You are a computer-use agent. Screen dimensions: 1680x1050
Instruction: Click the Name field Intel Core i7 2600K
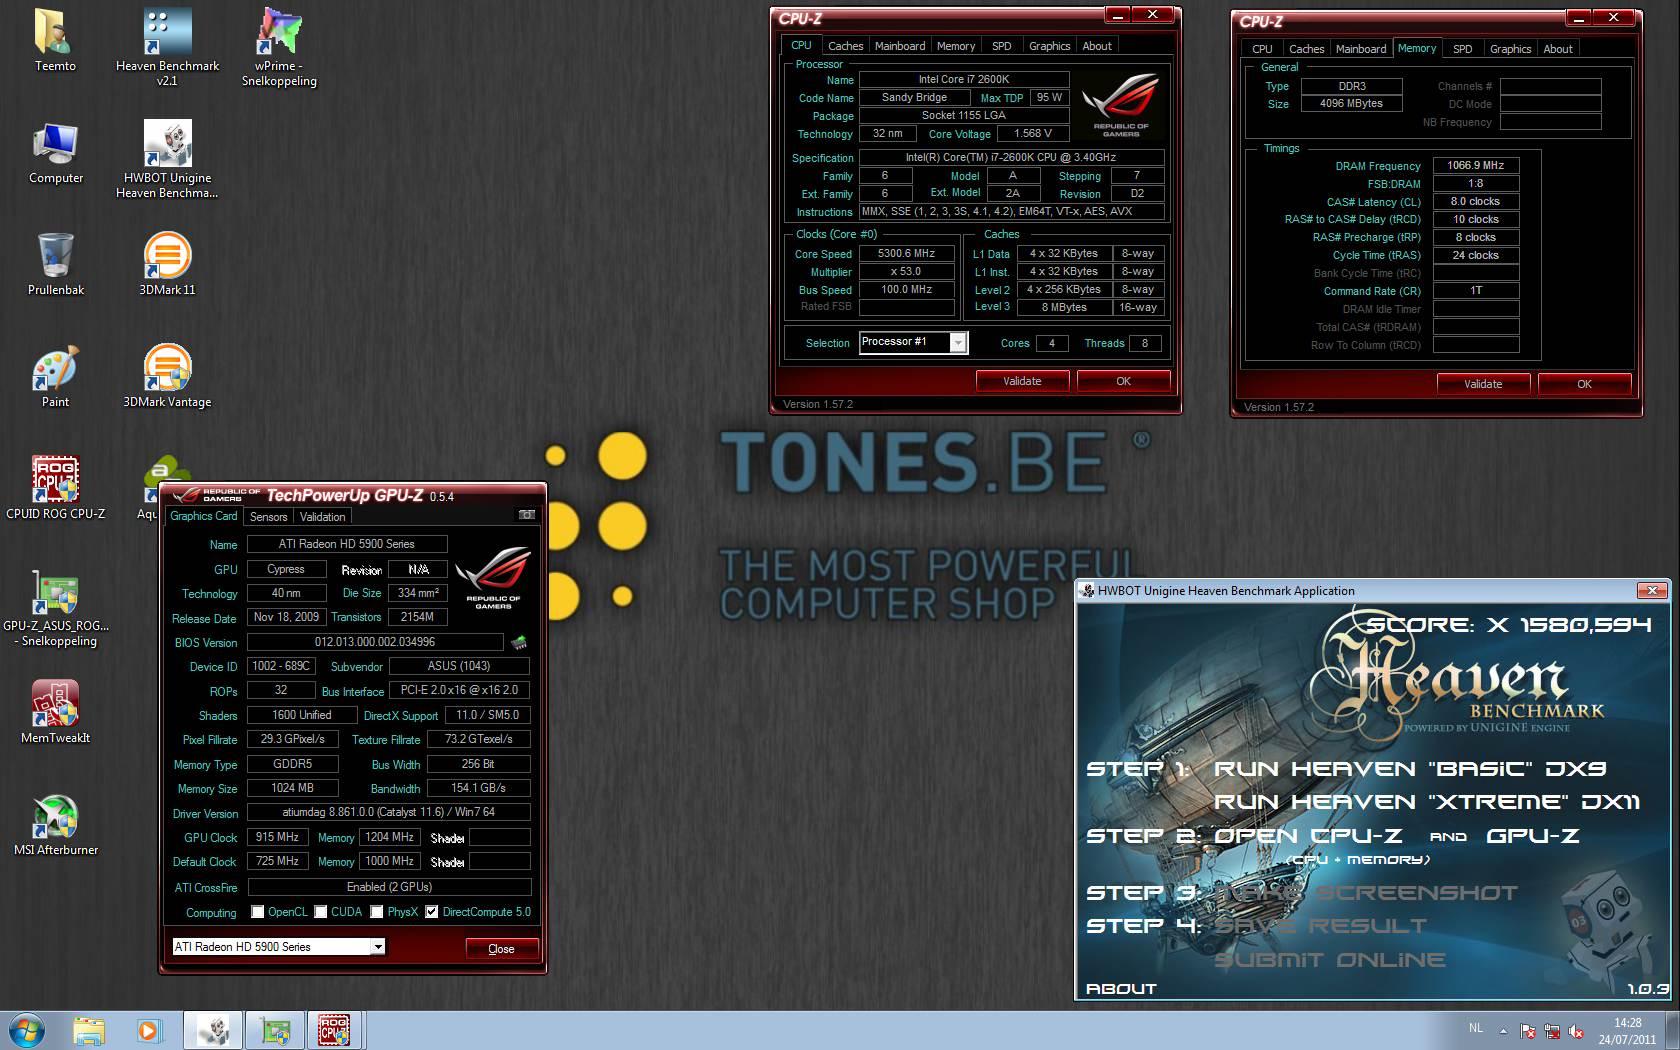coord(964,79)
